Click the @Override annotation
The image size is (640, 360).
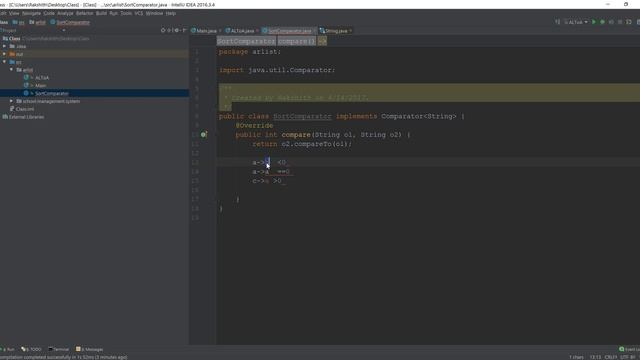click(254, 126)
